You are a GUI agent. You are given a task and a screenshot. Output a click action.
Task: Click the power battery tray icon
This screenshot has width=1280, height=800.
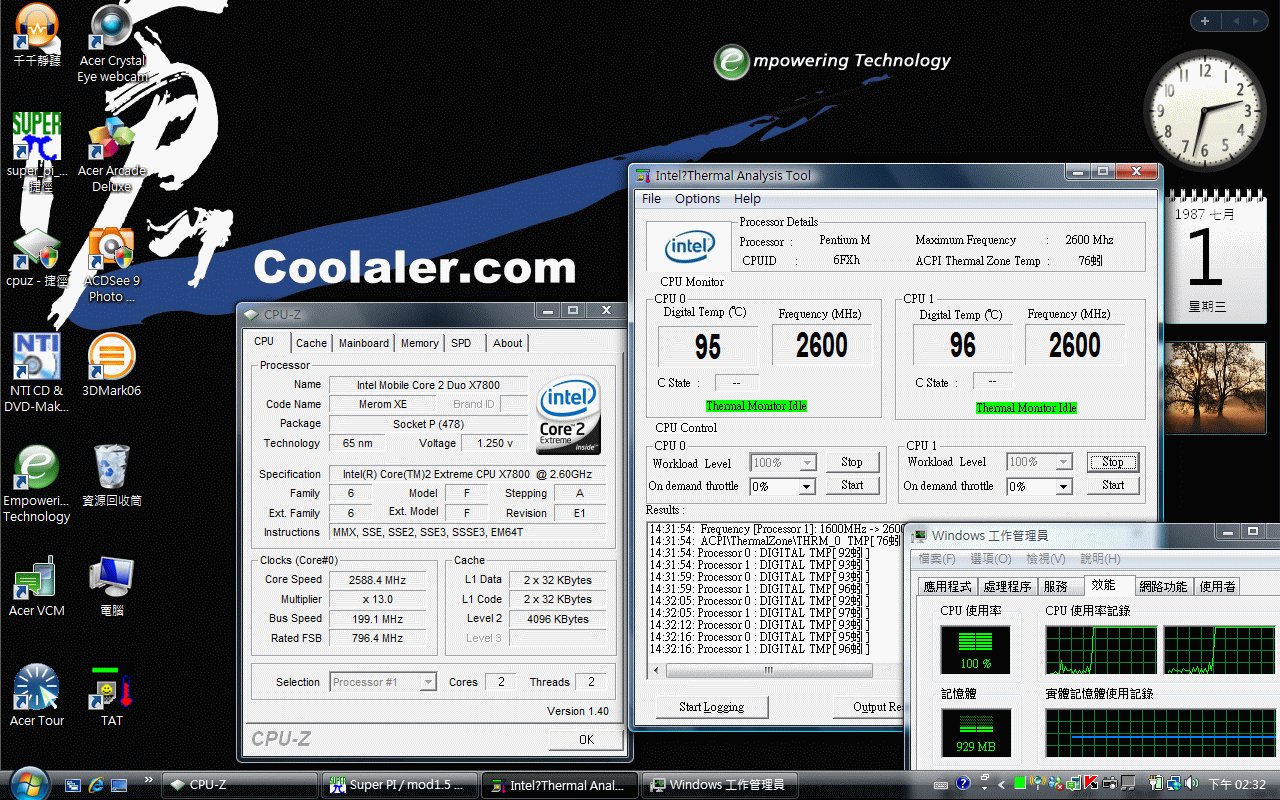[x=1156, y=784]
